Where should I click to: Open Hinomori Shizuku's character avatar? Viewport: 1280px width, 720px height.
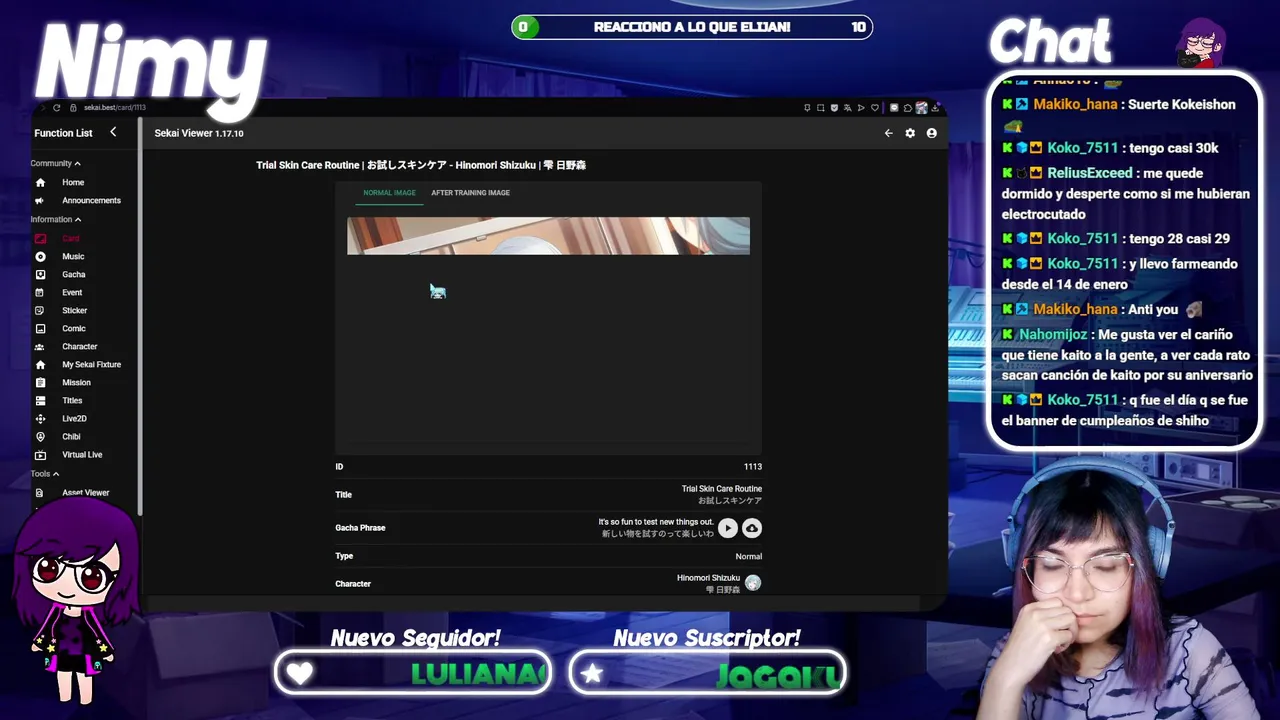(x=753, y=583)
